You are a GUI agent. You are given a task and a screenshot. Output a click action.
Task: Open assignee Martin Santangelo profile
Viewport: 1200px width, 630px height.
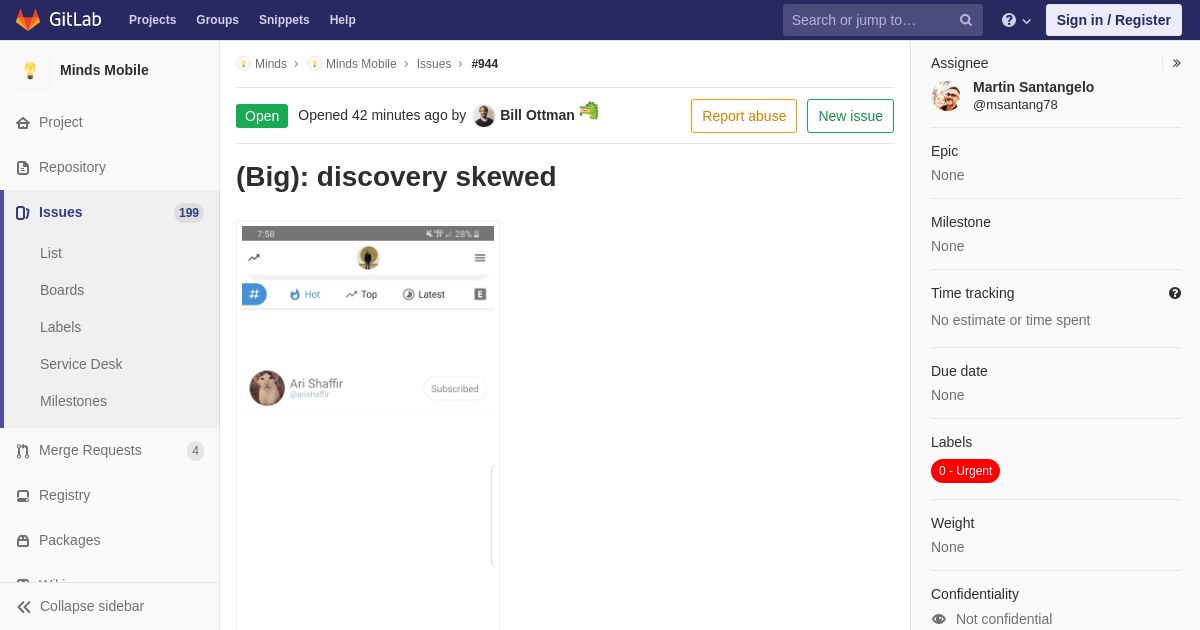pos(1033,87)
